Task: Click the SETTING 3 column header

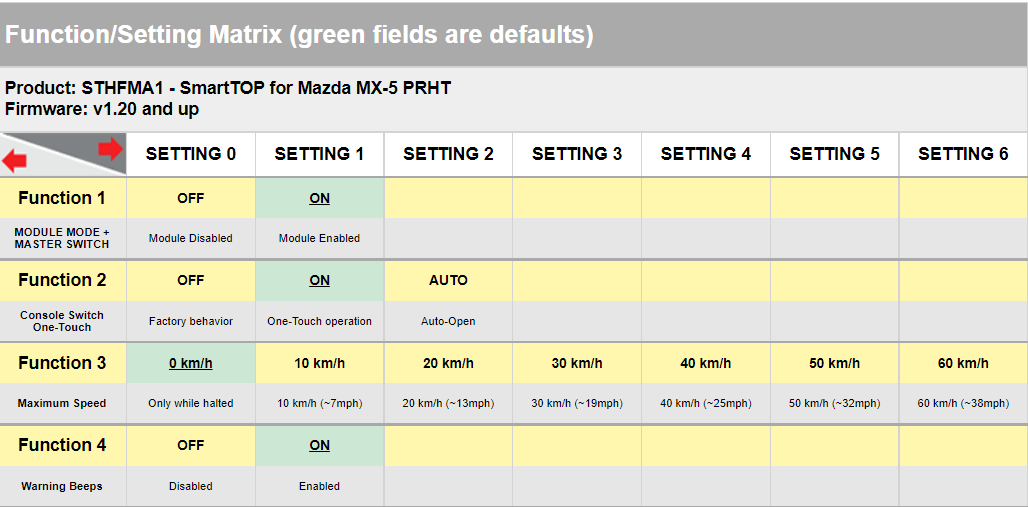Action: pos(577,154)
